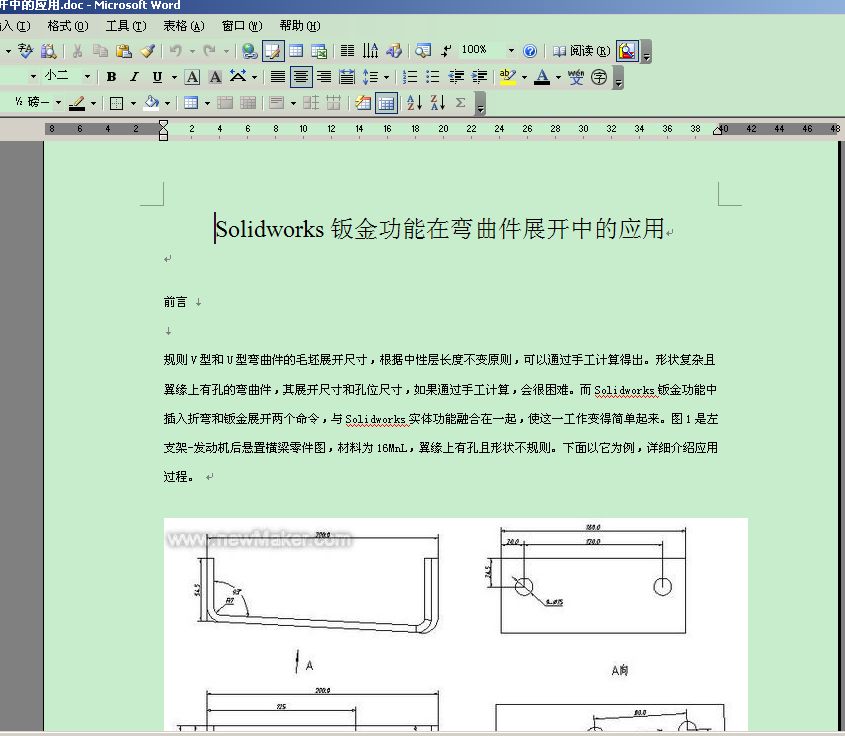Insert an Excel worksheet
845x736 pixels.
[319, 51]
